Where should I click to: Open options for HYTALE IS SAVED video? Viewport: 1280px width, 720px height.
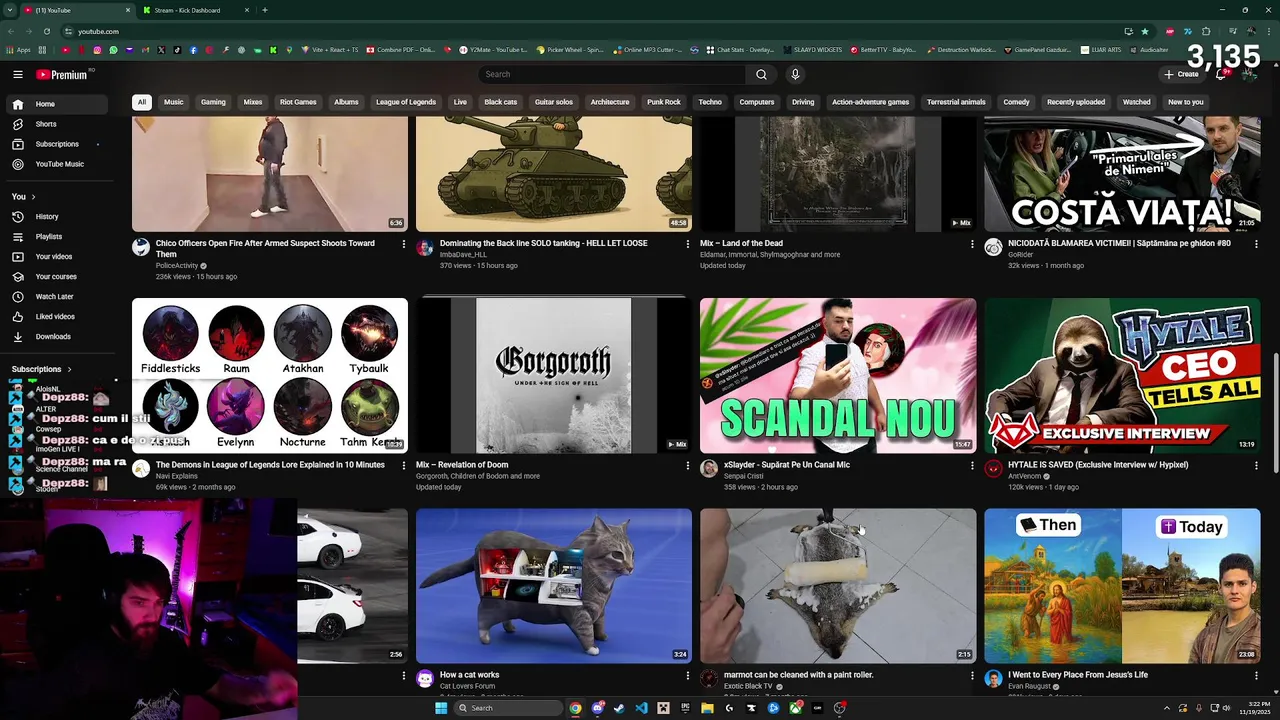1256,466
